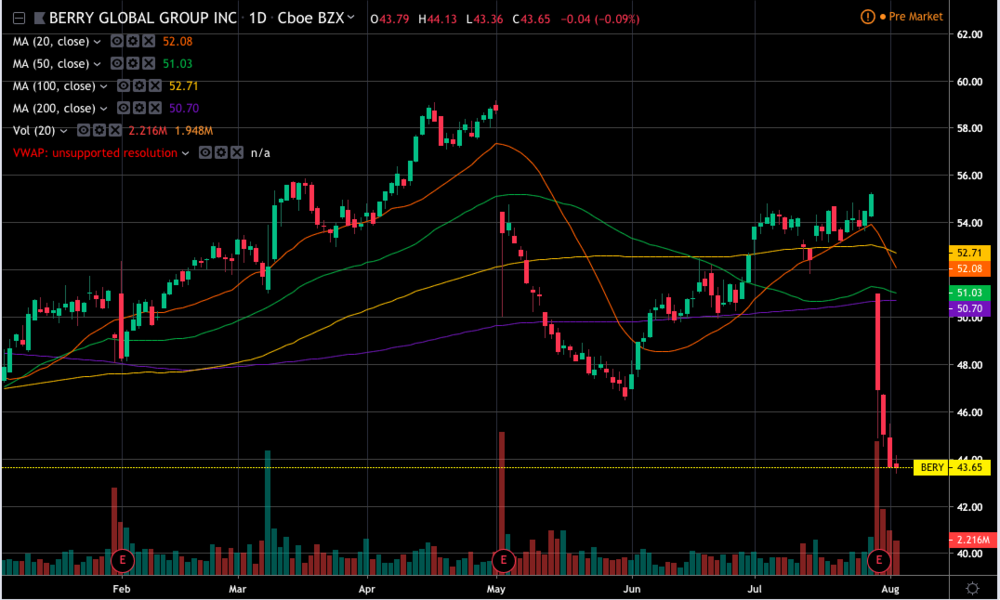Delete the MA (200, close) indicator
Screen dimensions: 1000x600
point(155,108)
